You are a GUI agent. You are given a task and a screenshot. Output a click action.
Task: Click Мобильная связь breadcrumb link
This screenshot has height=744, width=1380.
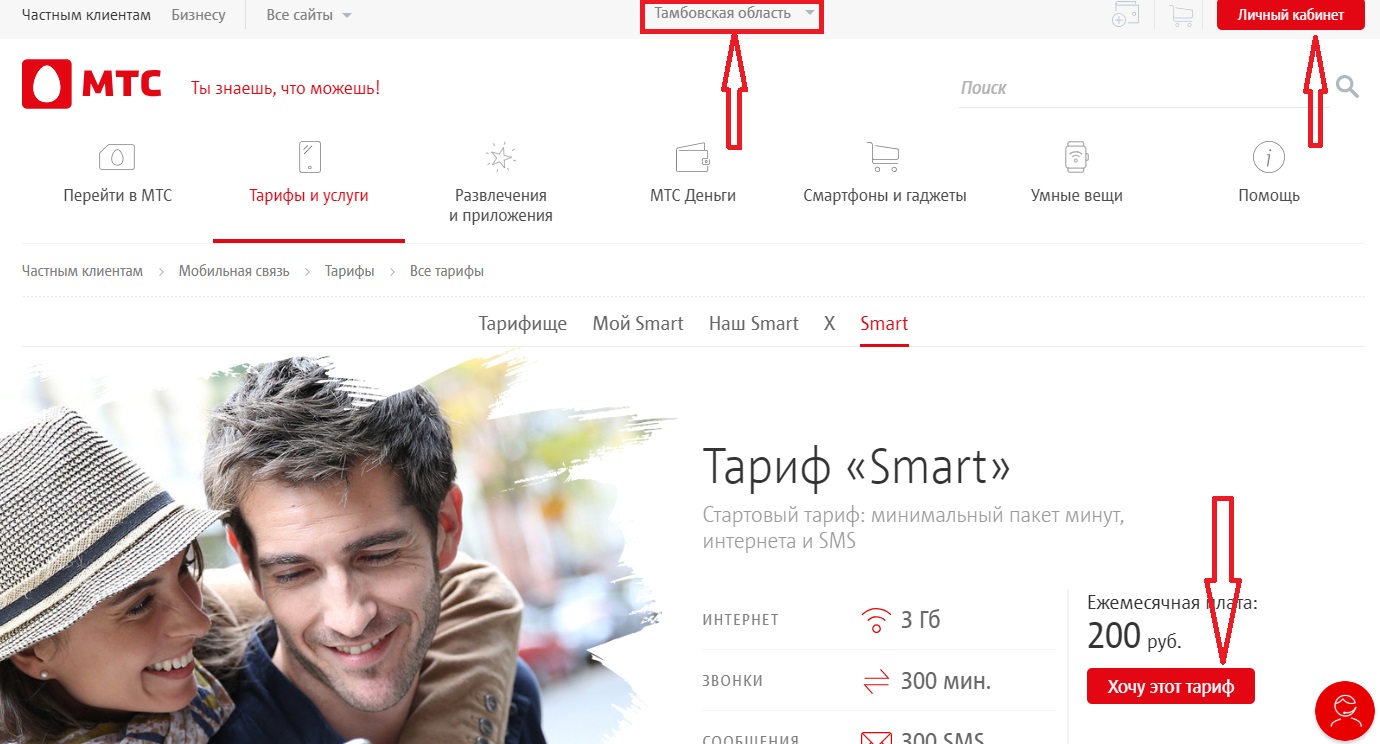pos(234,271)
